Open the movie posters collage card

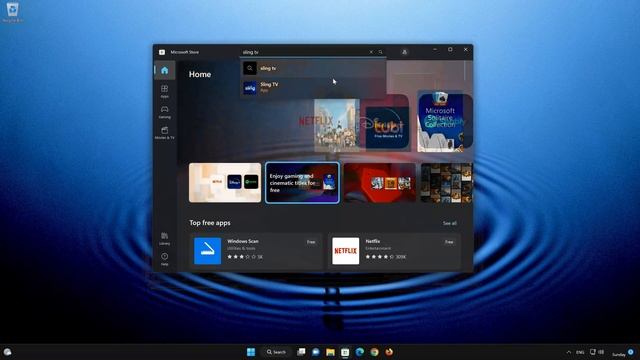coord(447,182)
